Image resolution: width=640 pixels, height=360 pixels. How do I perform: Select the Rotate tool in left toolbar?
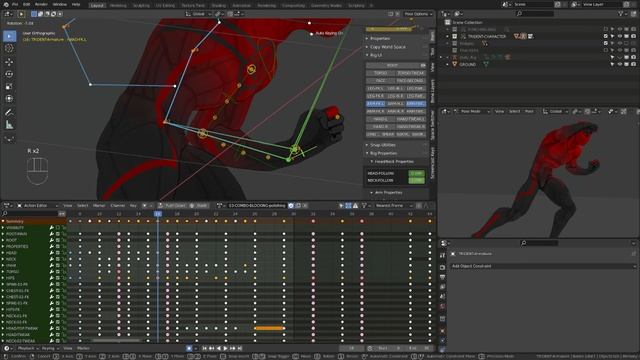9,74
